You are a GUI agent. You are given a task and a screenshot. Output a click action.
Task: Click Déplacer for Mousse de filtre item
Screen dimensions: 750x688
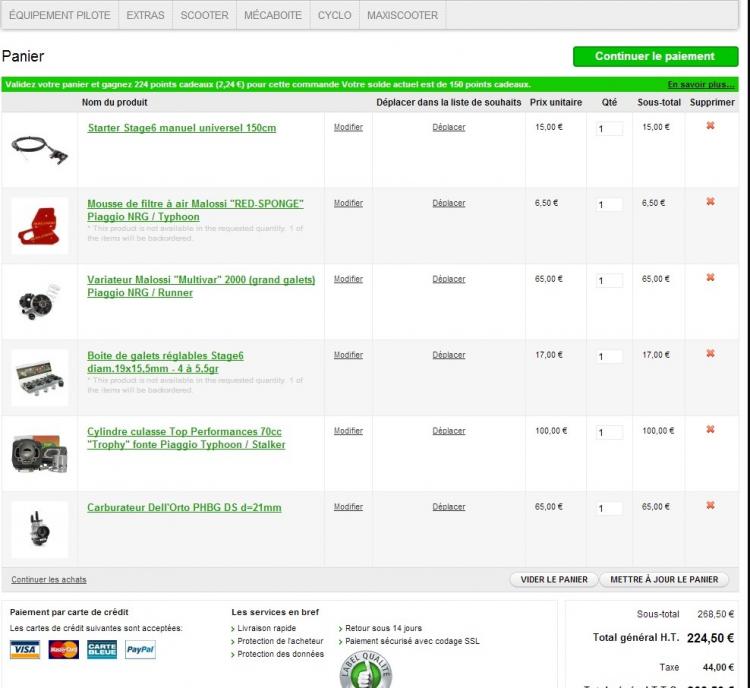point(449,203)
